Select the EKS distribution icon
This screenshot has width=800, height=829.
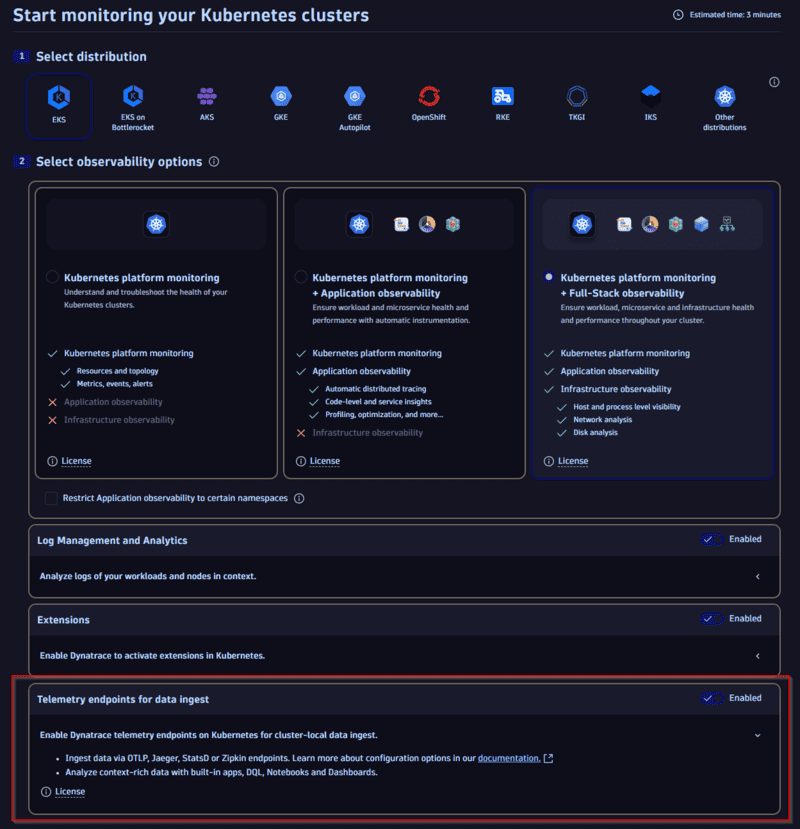58,99
